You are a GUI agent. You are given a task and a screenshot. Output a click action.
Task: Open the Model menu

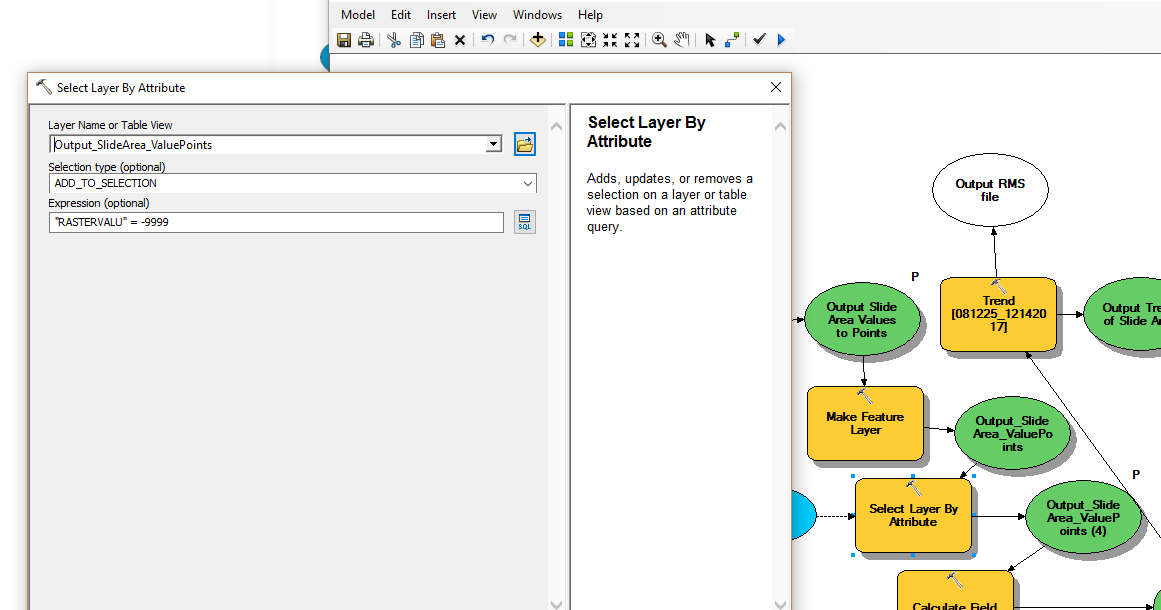(x=358, y=15)
